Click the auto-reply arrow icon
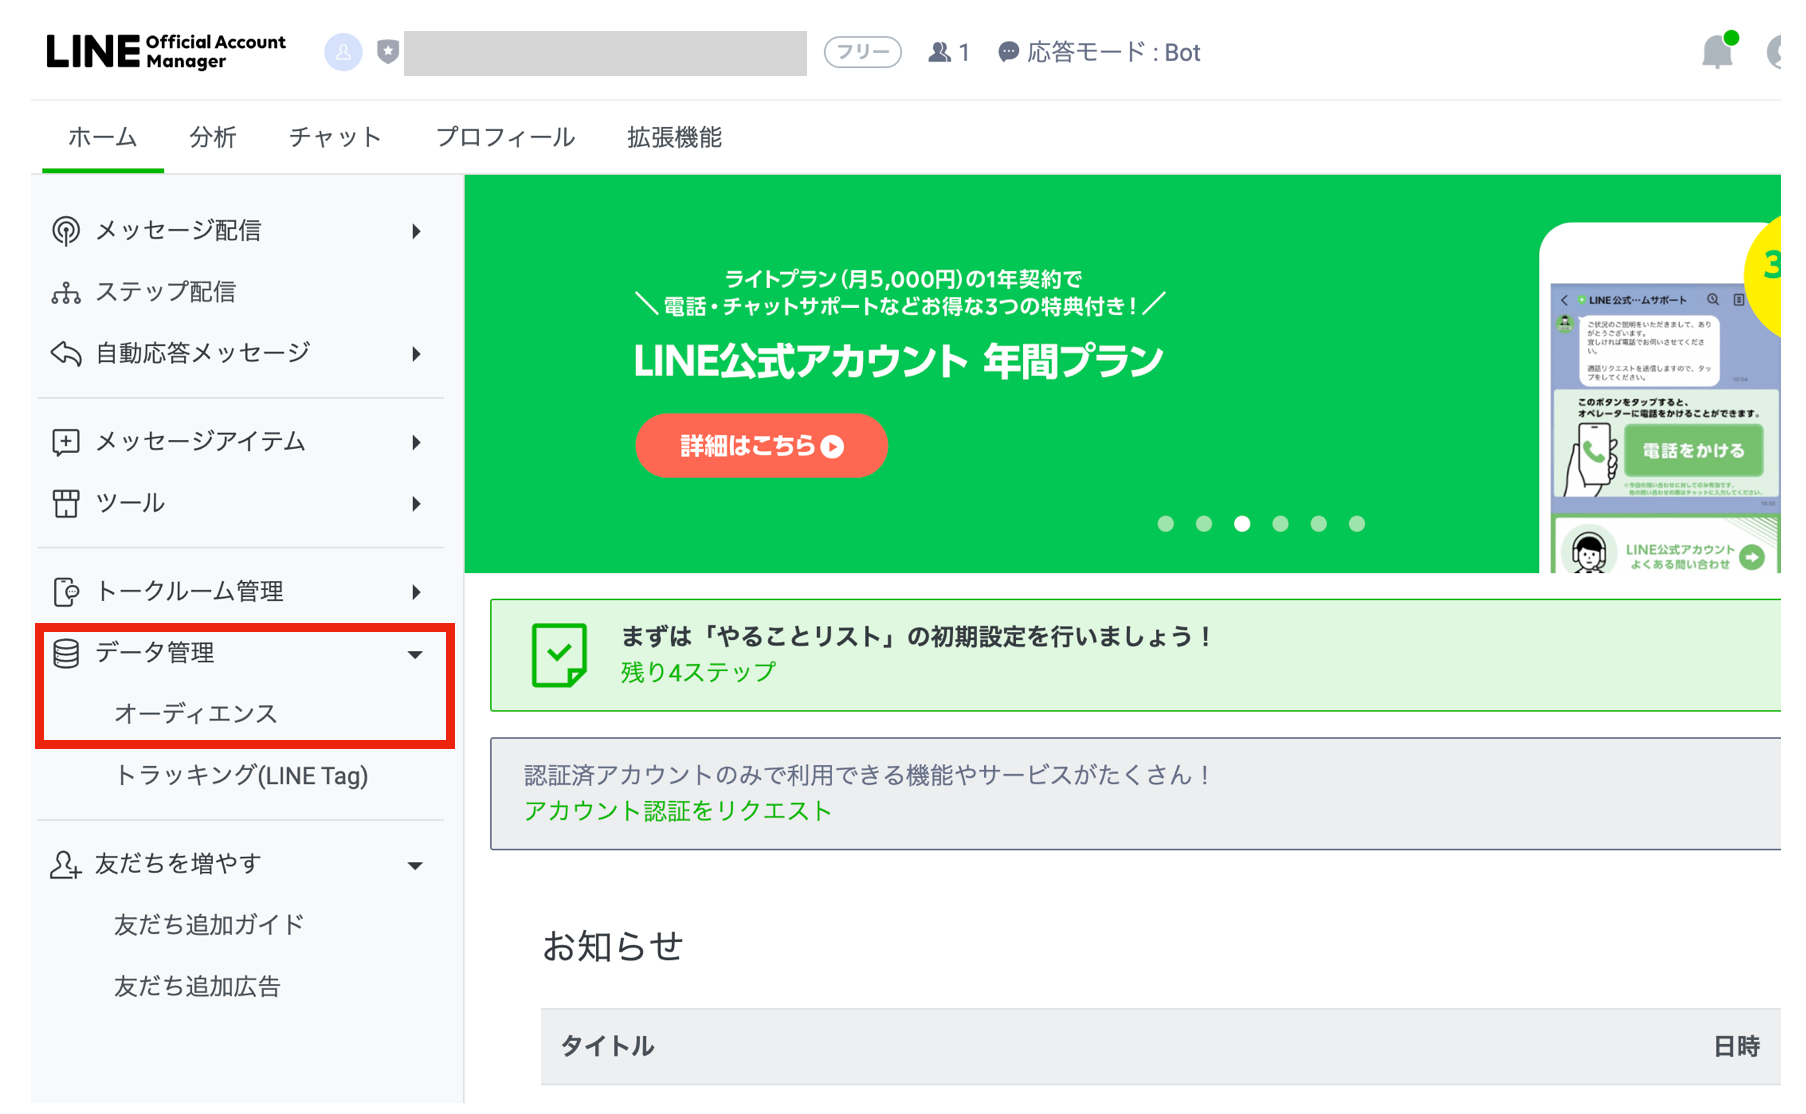The image size is (1806, 1114). click(x=66, y=353)
